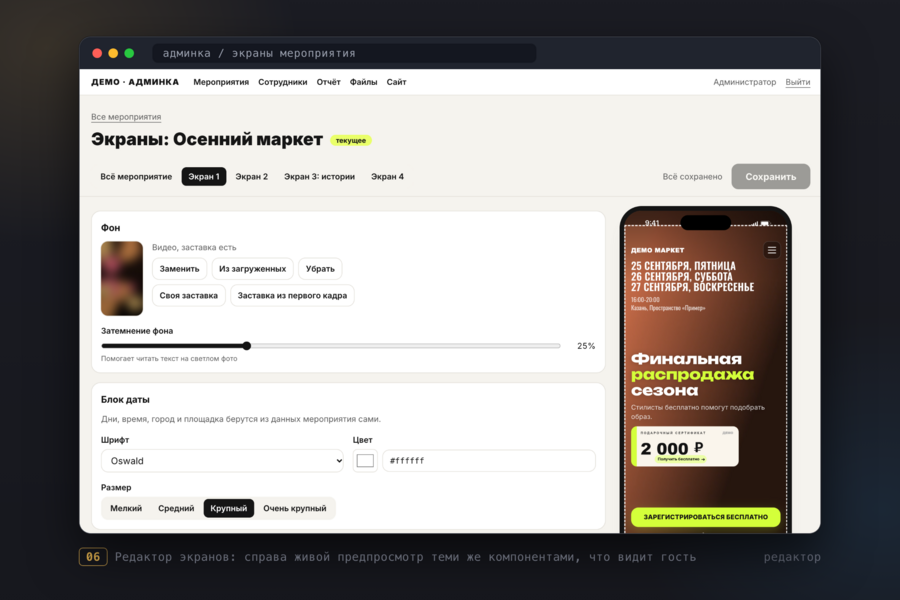
Task: Click the Заменить background button
Action: coord(179,269)
